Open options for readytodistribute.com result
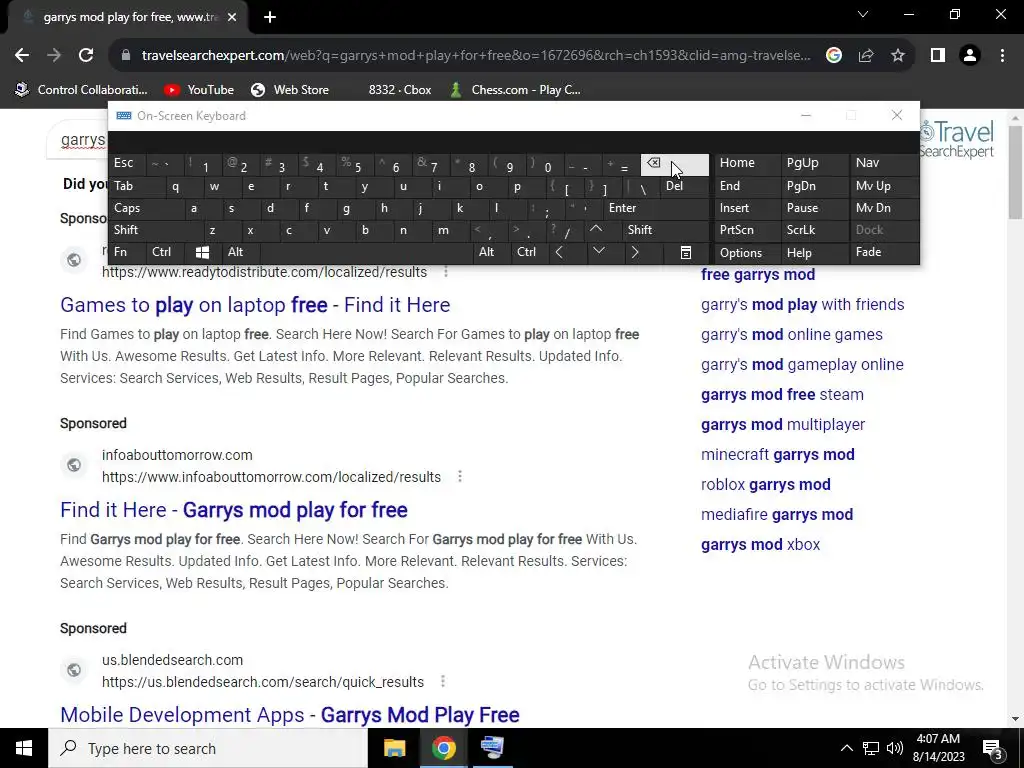The width and height of the screenshot is (1024, 768). click(x=446, y=272)
